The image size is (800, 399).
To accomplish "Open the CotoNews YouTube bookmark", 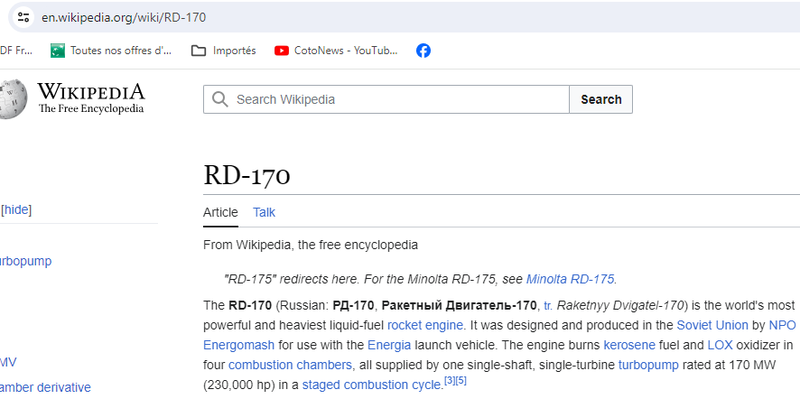I will point(336,51).
